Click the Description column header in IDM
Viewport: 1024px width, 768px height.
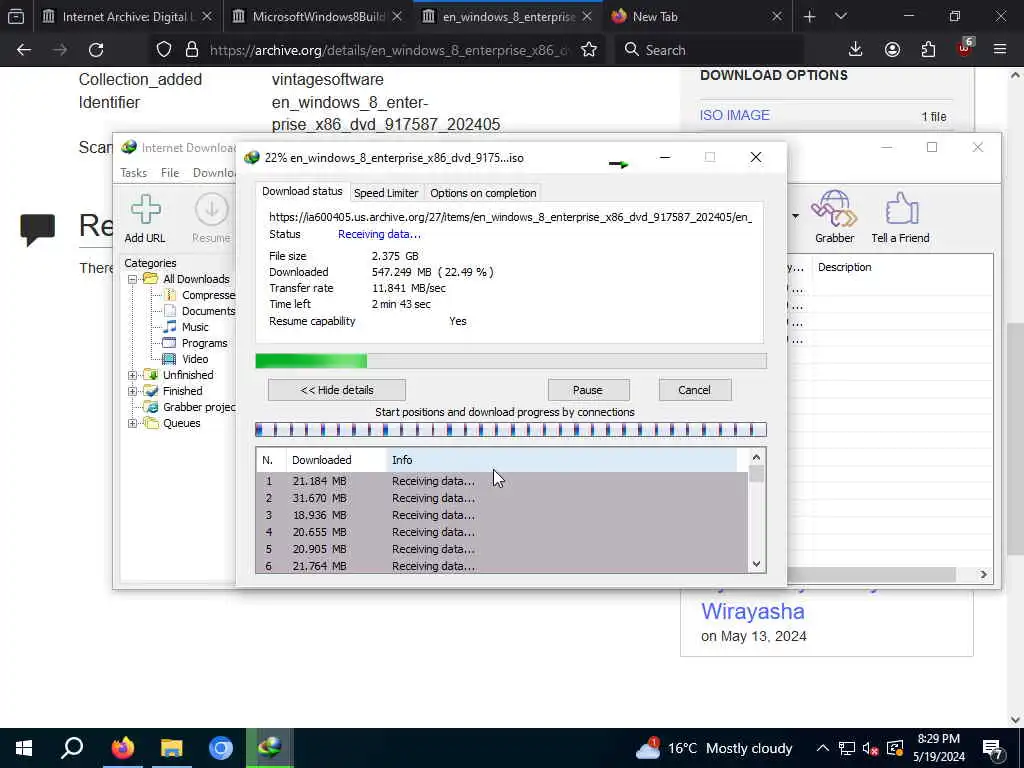[901, 267]
